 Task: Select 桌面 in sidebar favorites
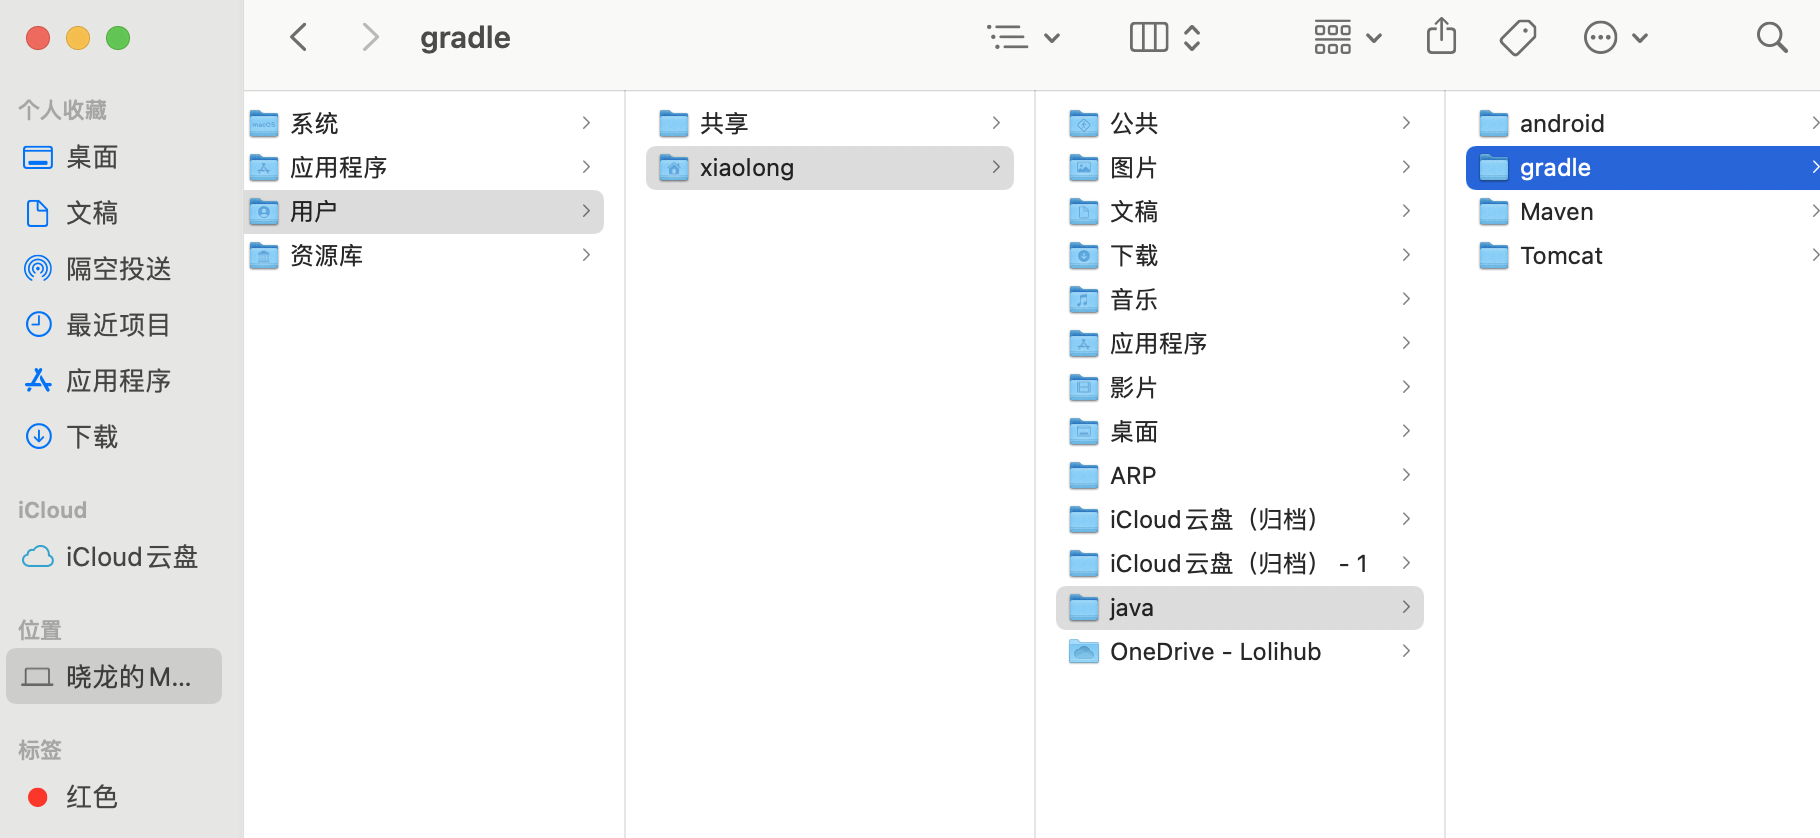(92, 157)
